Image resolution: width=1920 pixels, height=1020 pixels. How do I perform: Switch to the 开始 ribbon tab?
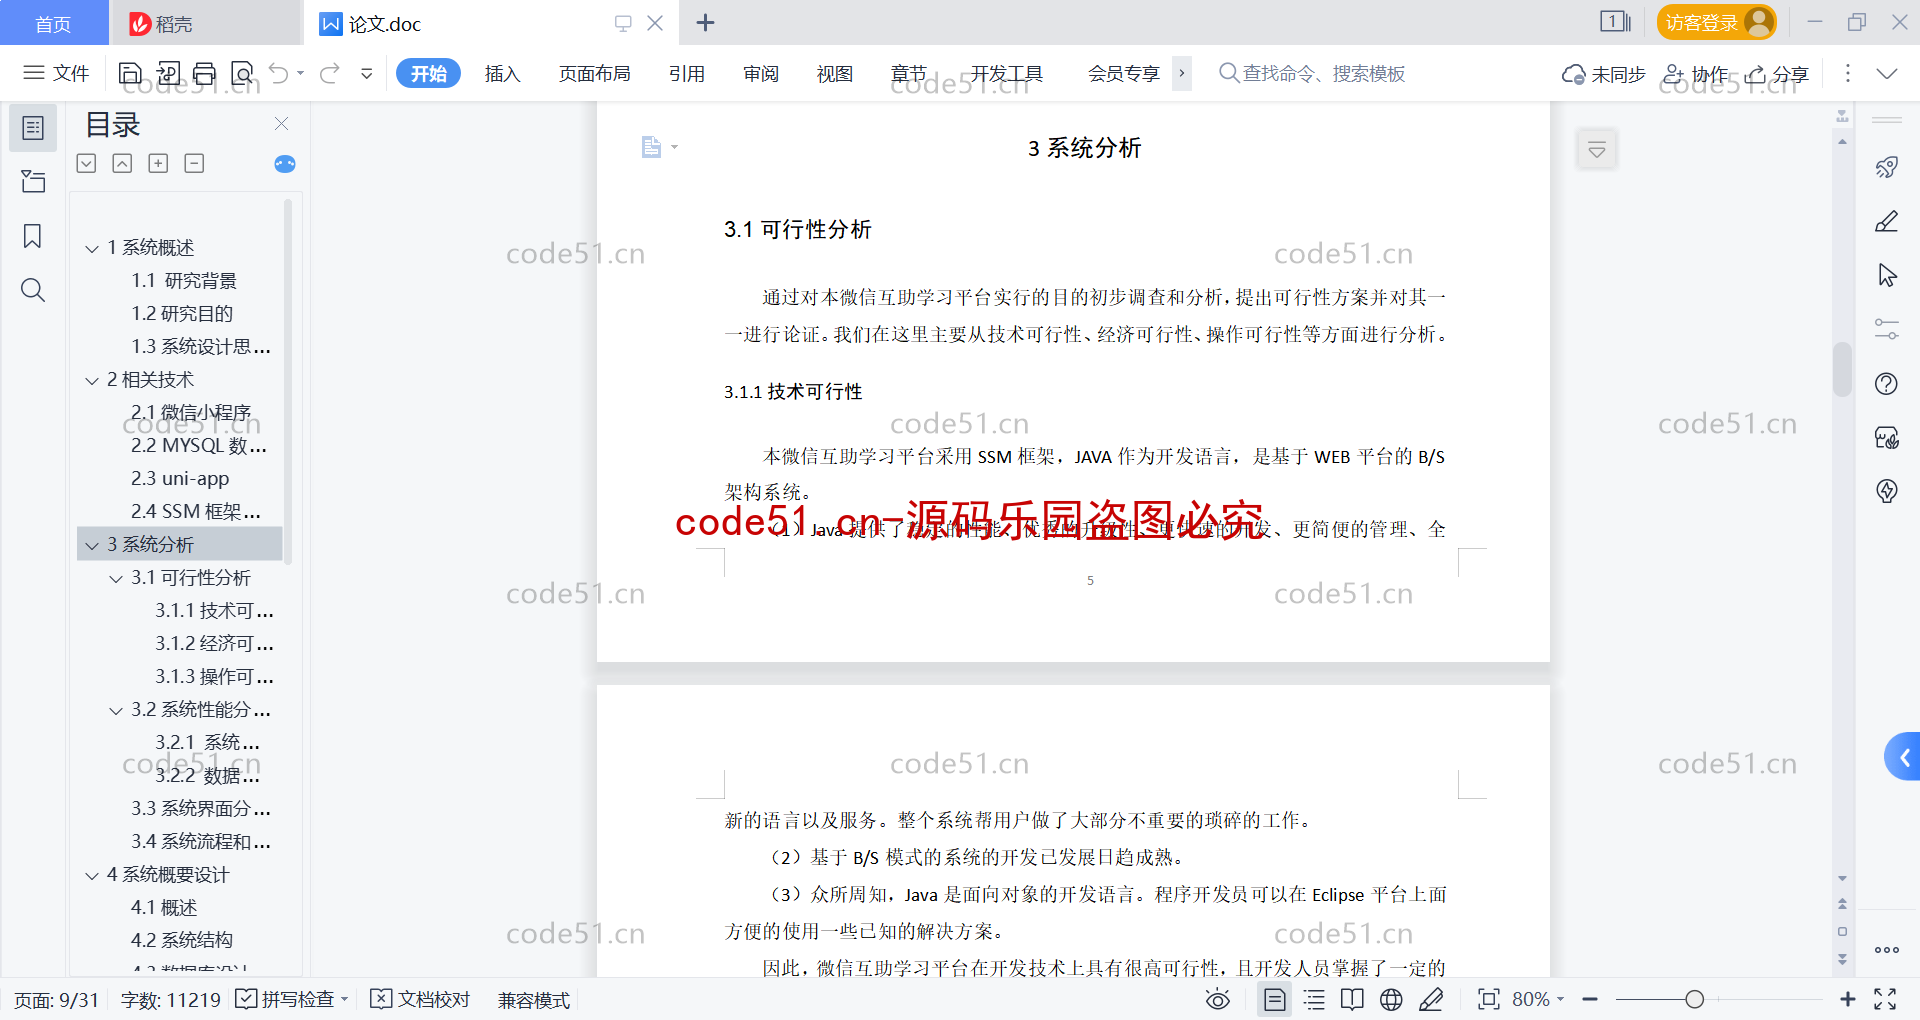pyautogui.click(x=428, y=73)
